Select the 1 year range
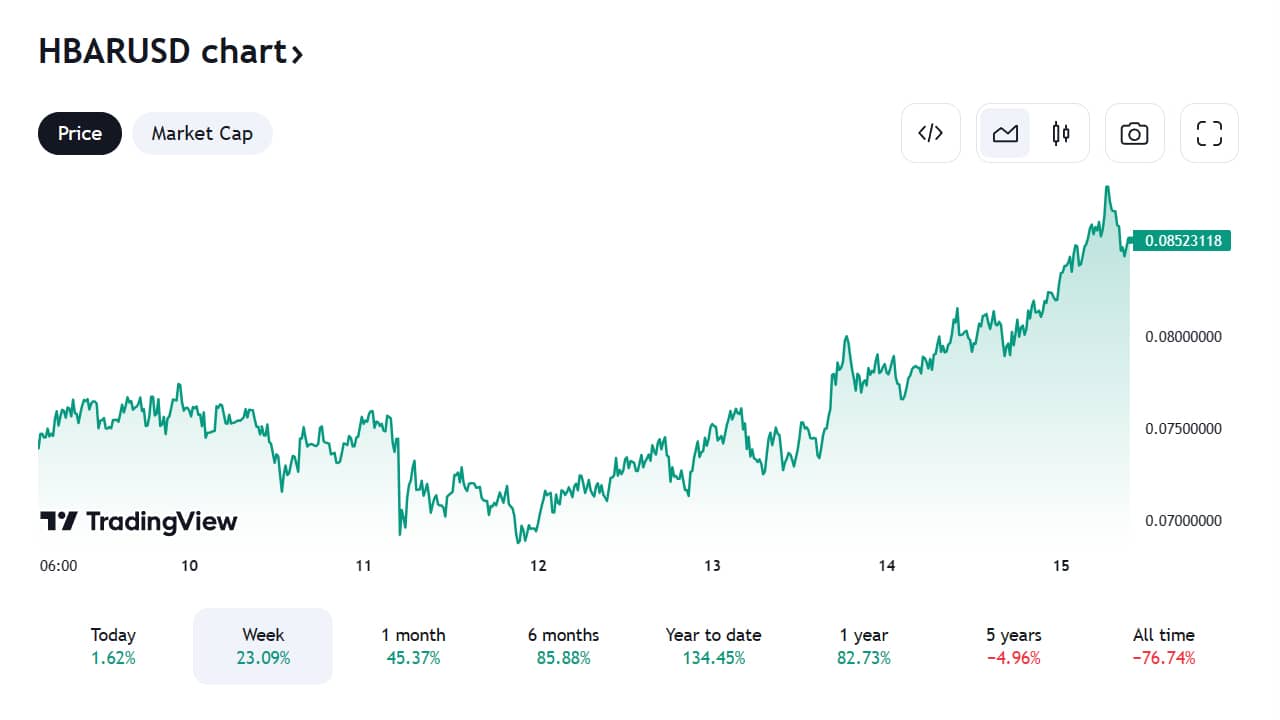The width and height of the screenshot is (1280, 720). (x=864, y=646)
